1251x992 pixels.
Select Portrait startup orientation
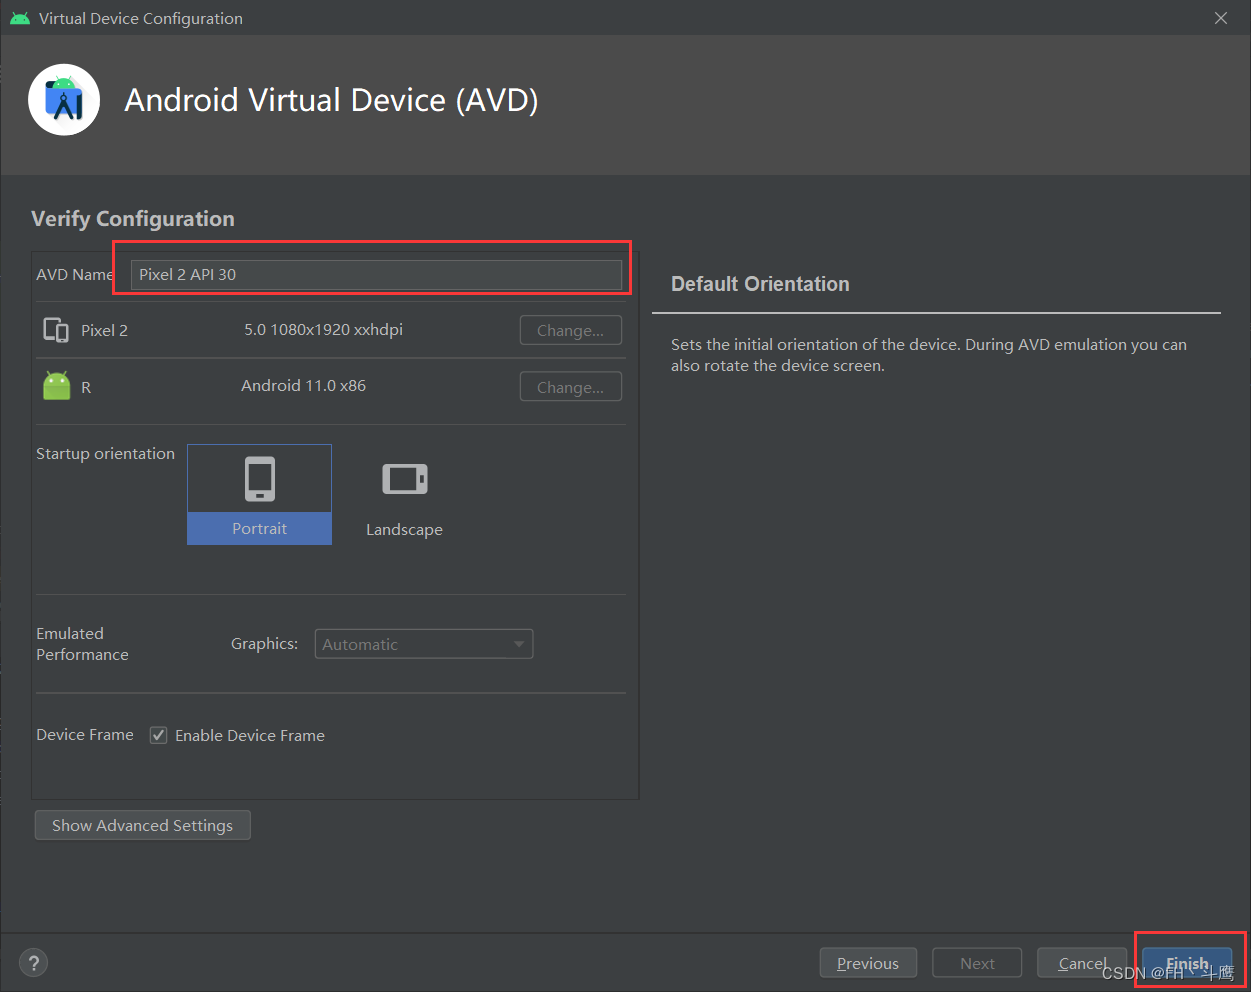point(259,495)
